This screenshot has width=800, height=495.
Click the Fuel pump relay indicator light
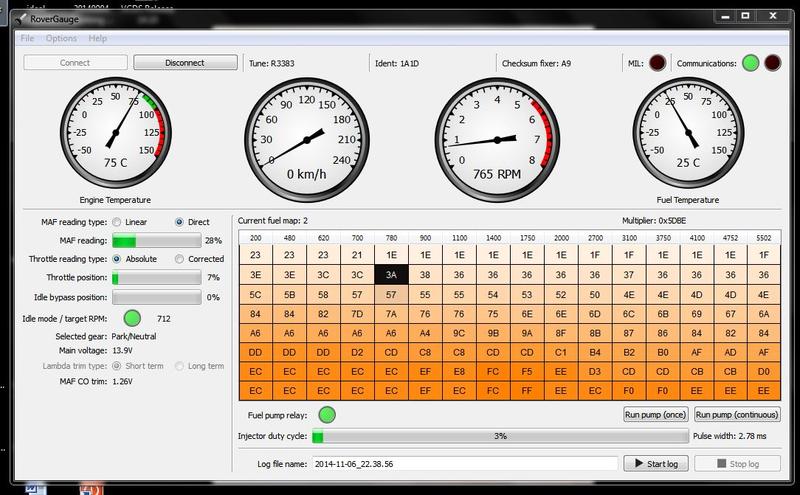point(327,414)
